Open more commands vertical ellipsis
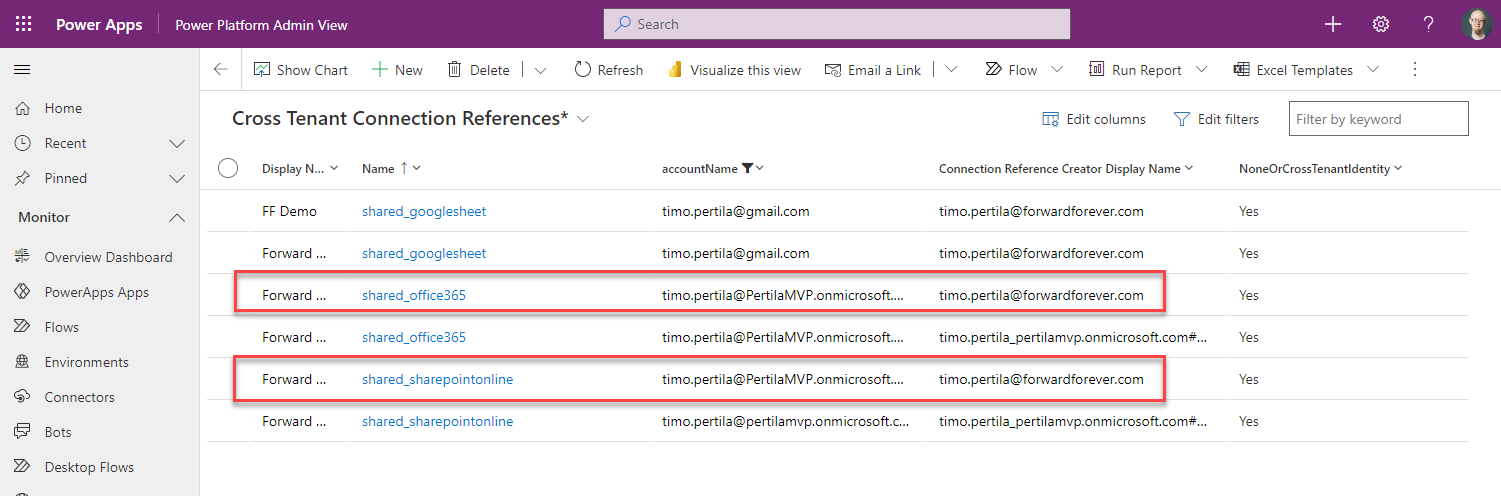Viewport: 1501px width, 496px height. 1414,70
